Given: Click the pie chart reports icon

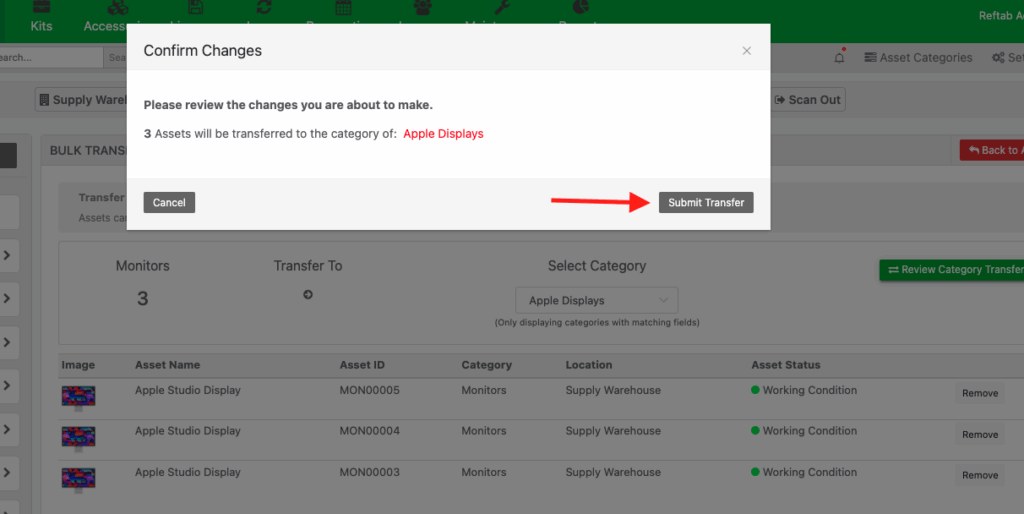Looking at the screenshot, I should [x=581, y=7].
